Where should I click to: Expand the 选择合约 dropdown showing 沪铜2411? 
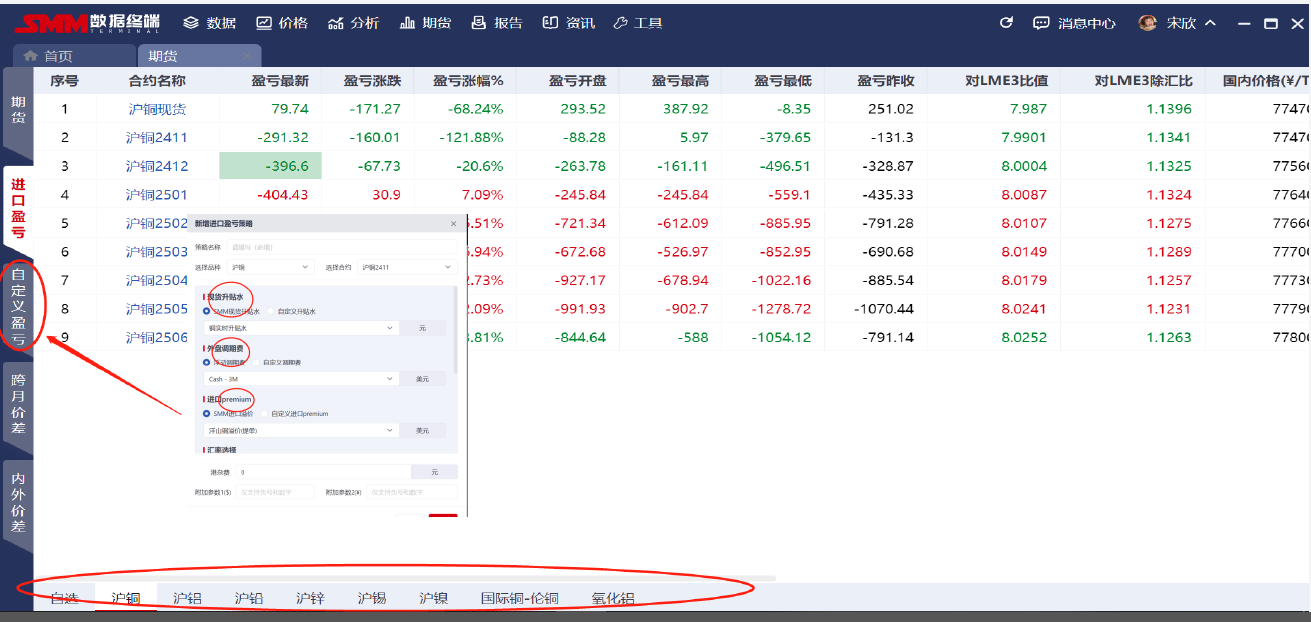coord(407,267)
